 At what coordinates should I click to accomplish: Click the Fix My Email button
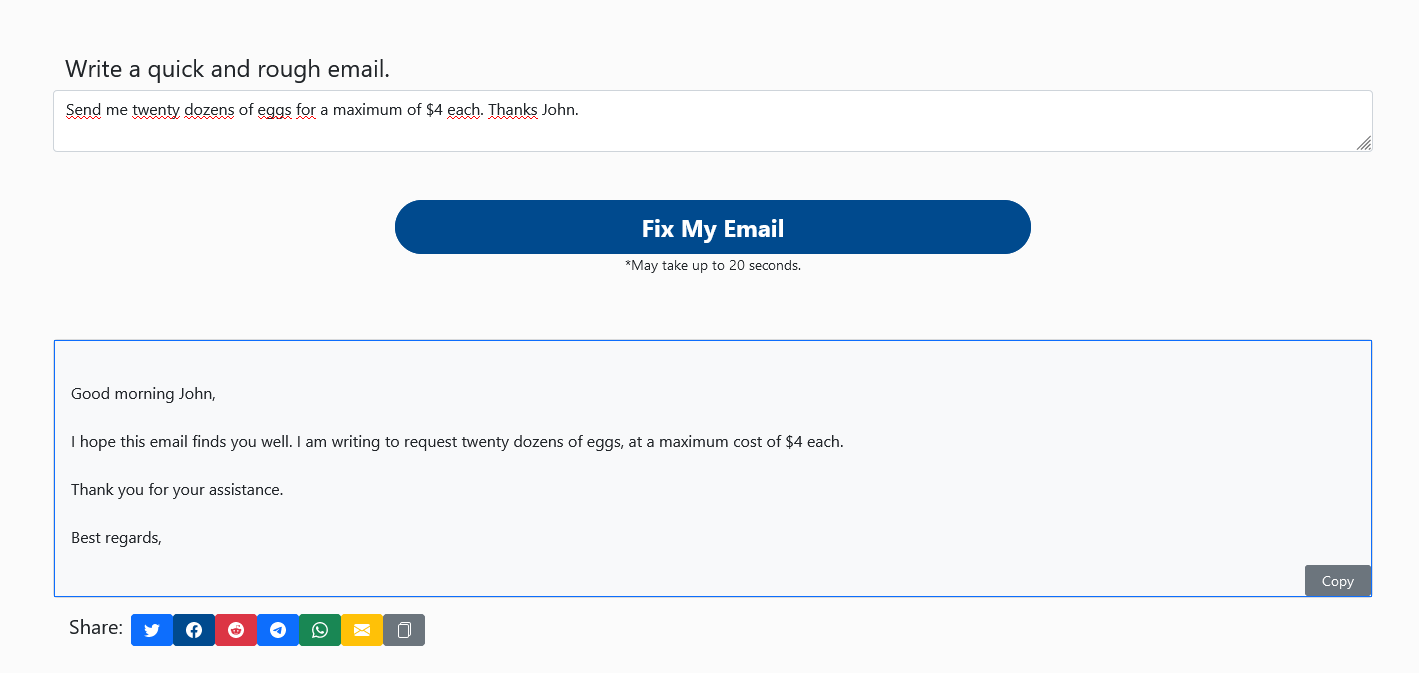point(713,227)
